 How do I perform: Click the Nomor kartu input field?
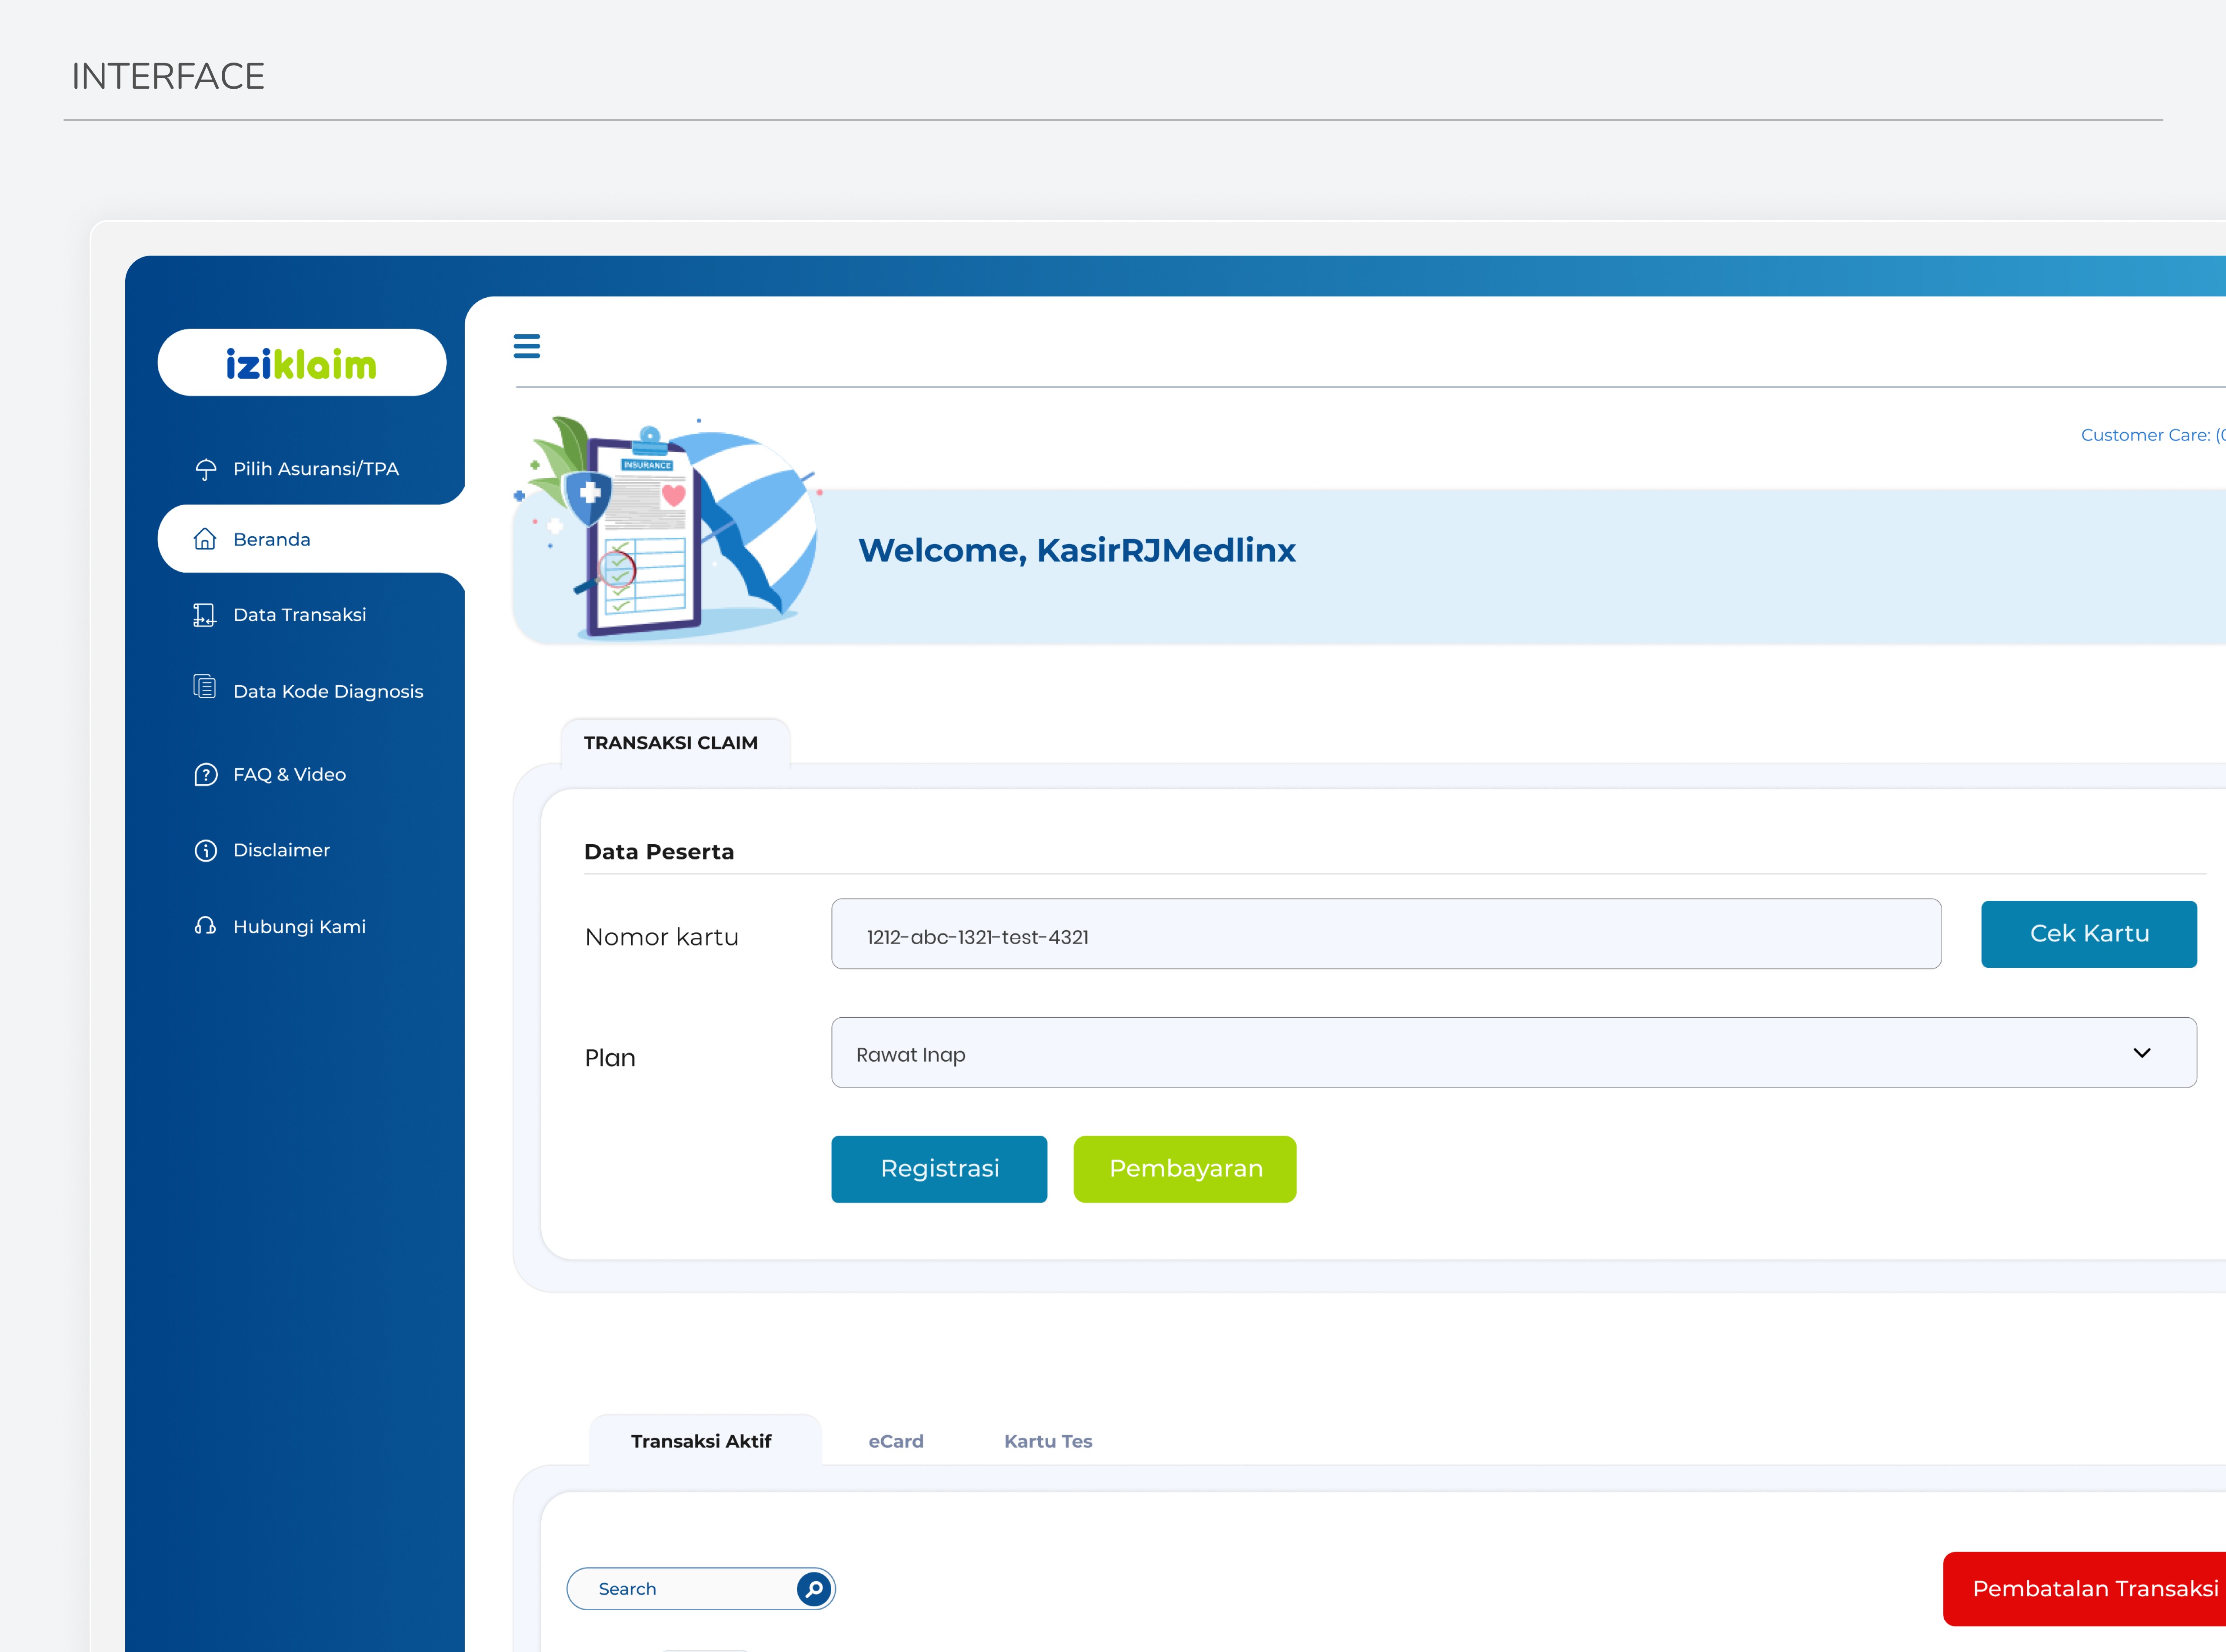point(1386,934)
